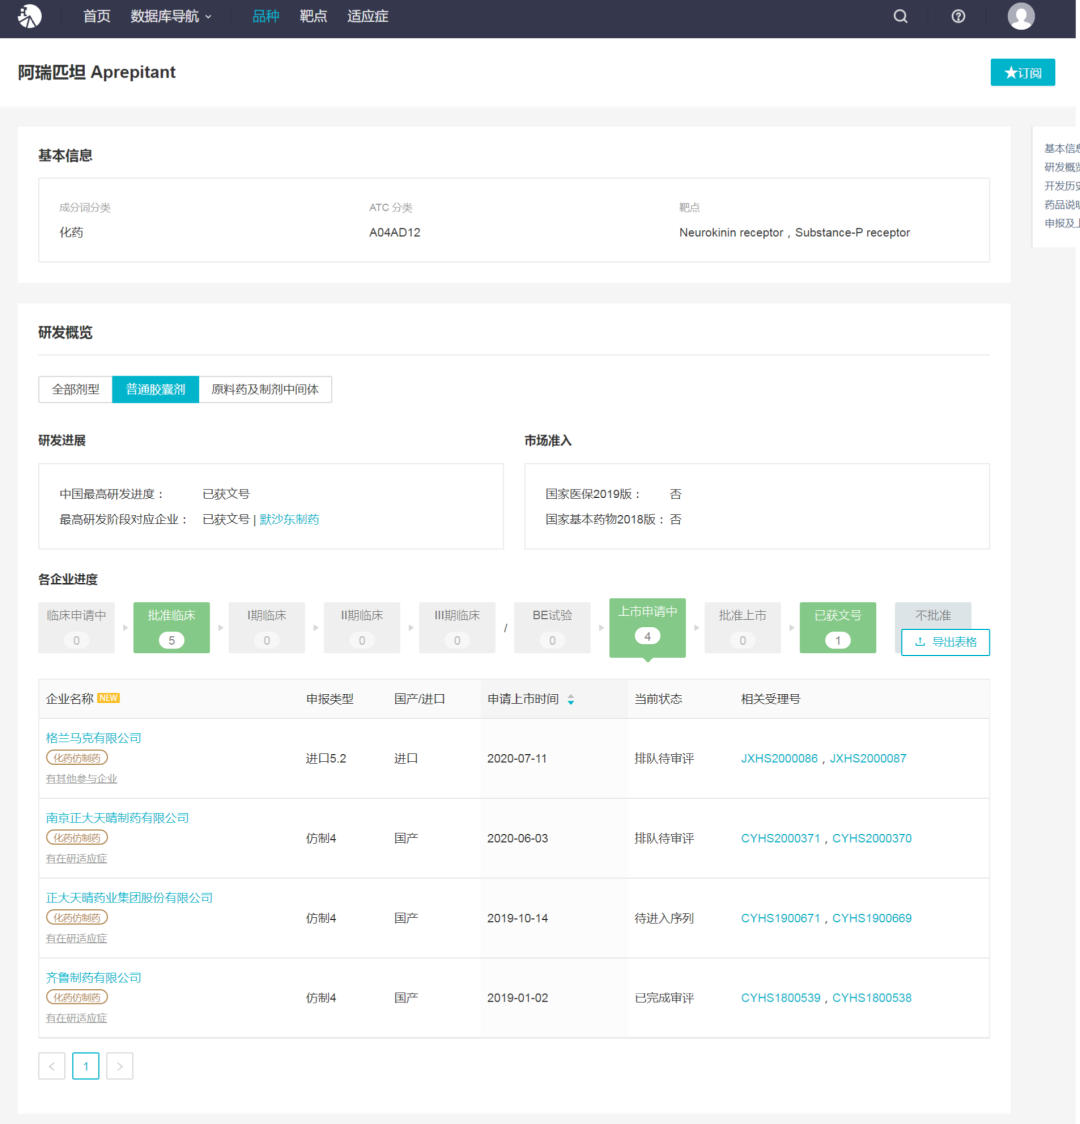Screen dimensions: 1080x1124
Task: Select the 原料药及制剂中间体 tab
Action: click(265, 389)
